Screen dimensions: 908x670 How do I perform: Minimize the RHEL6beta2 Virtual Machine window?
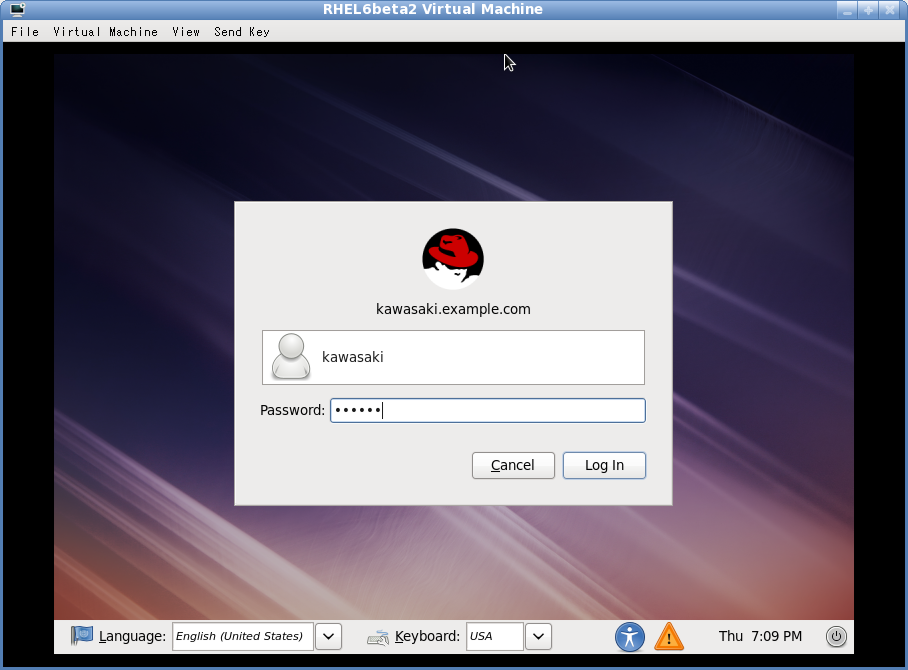tap(847, 10)
